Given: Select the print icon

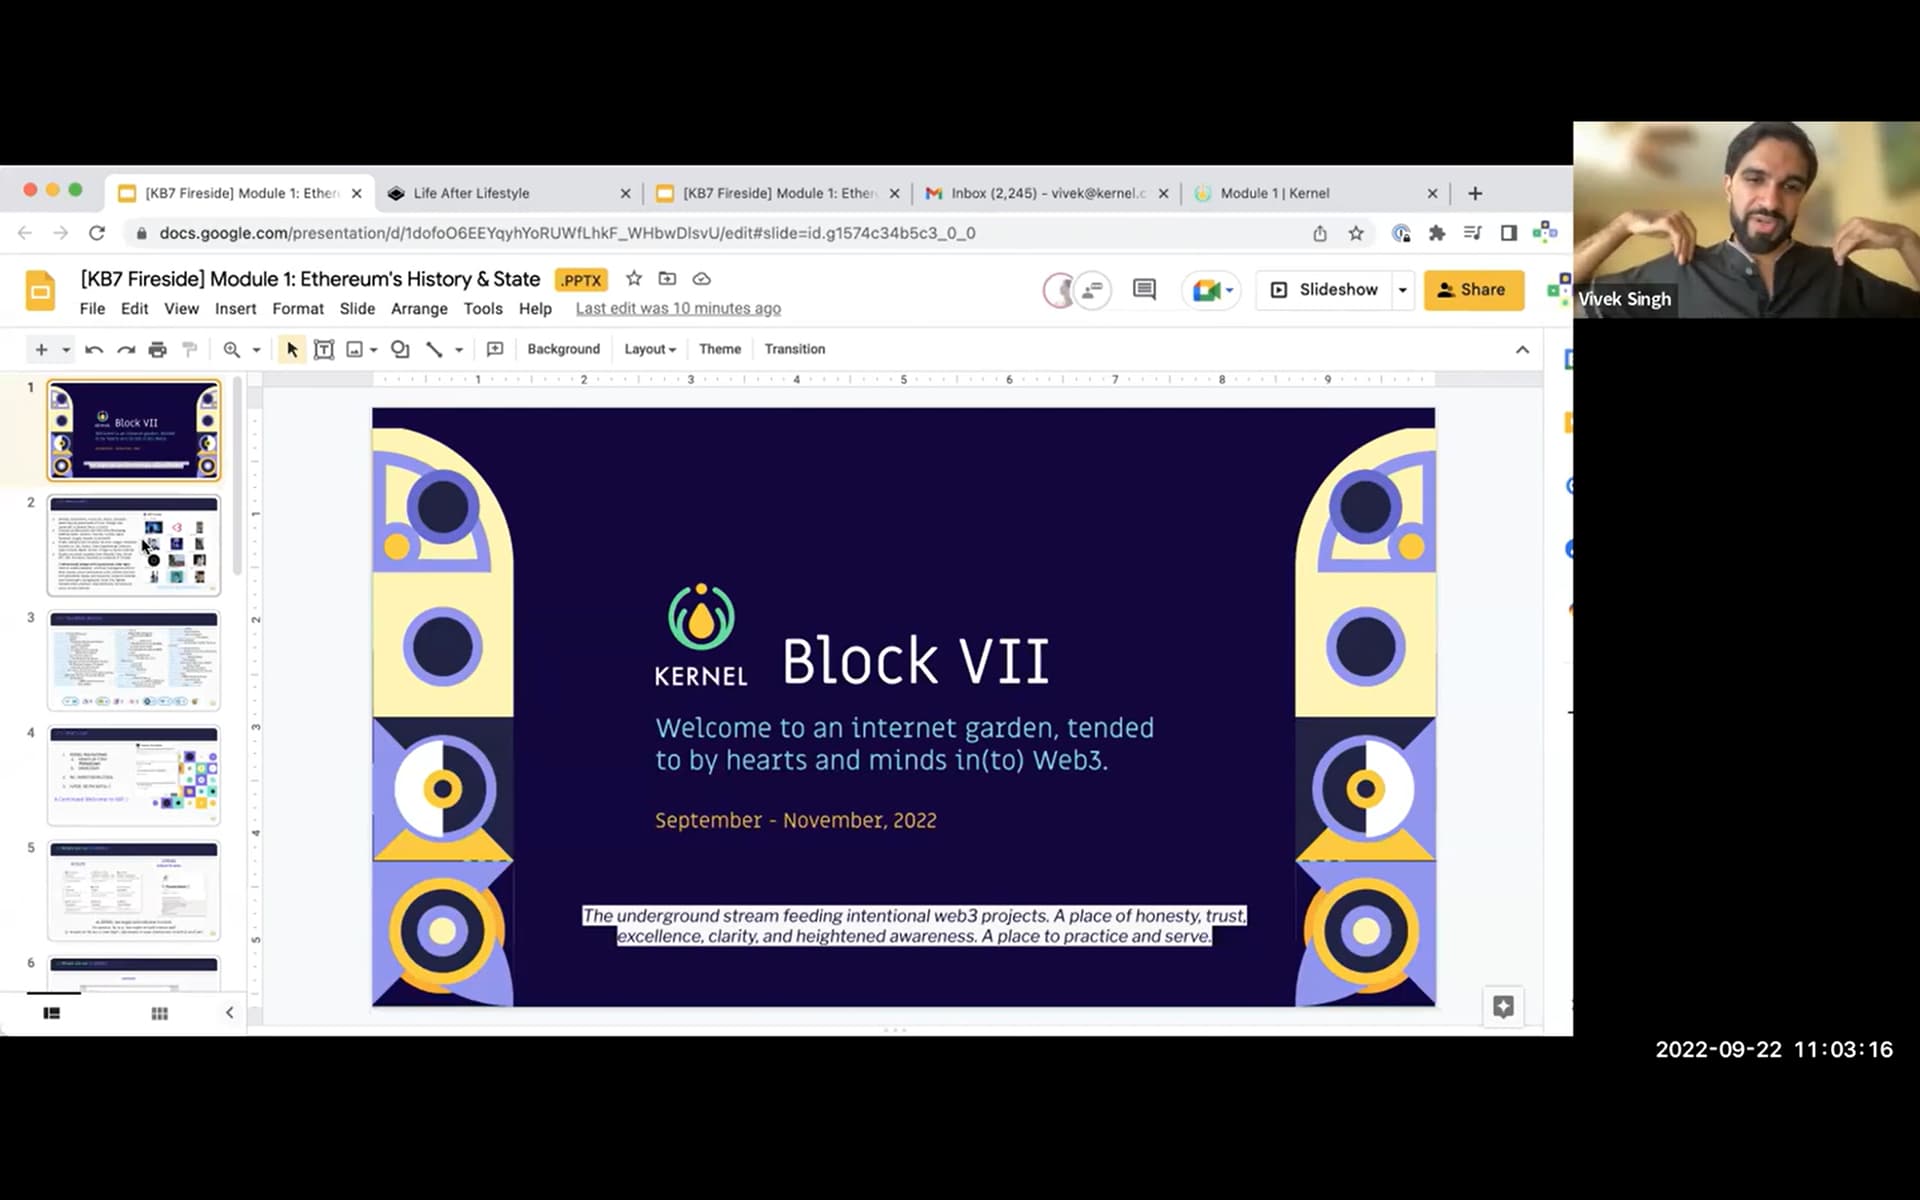Looking at the screenshot, I should click(157, 349).
